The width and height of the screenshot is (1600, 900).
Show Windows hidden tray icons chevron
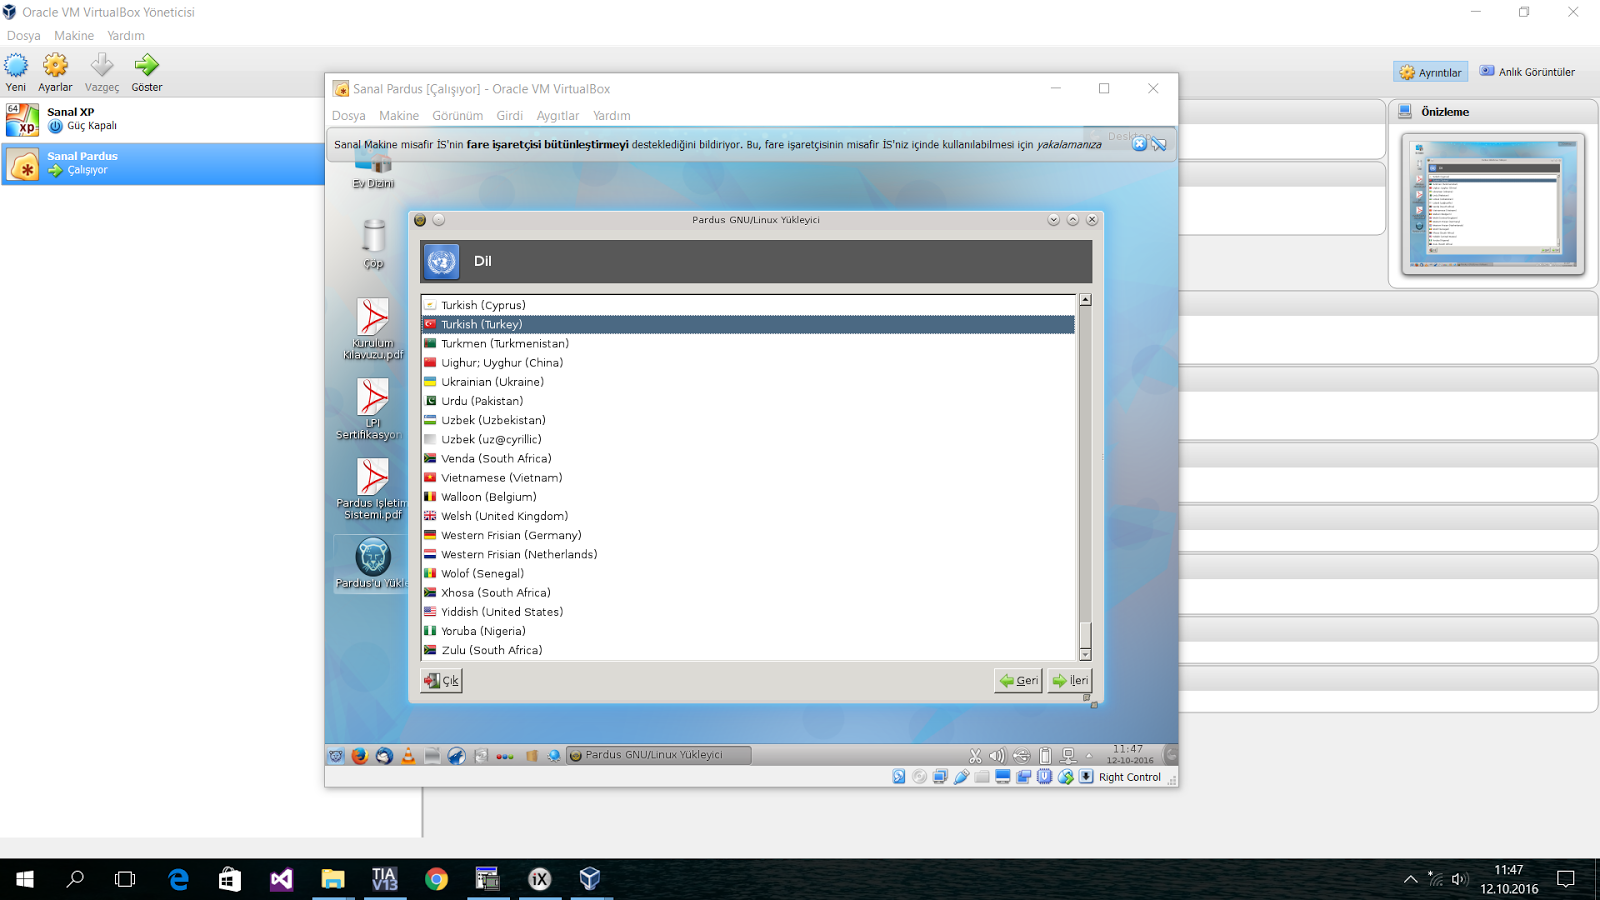(1410, 879)
